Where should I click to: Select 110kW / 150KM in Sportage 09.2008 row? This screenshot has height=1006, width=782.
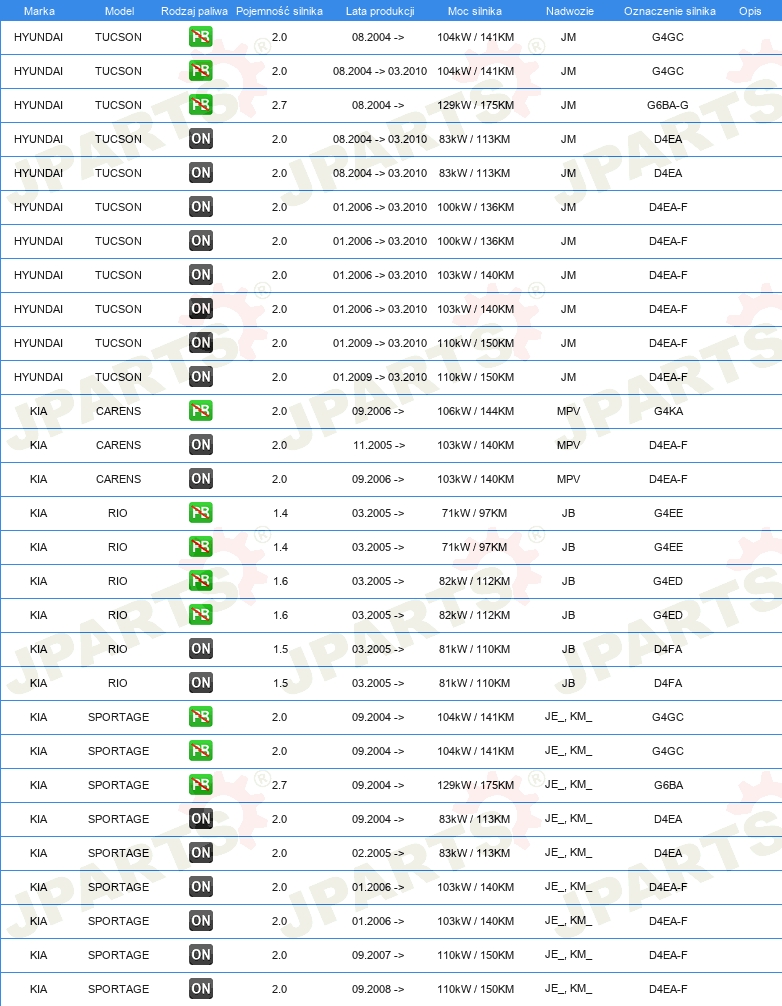pyautogui.click(x=475, y=989)
